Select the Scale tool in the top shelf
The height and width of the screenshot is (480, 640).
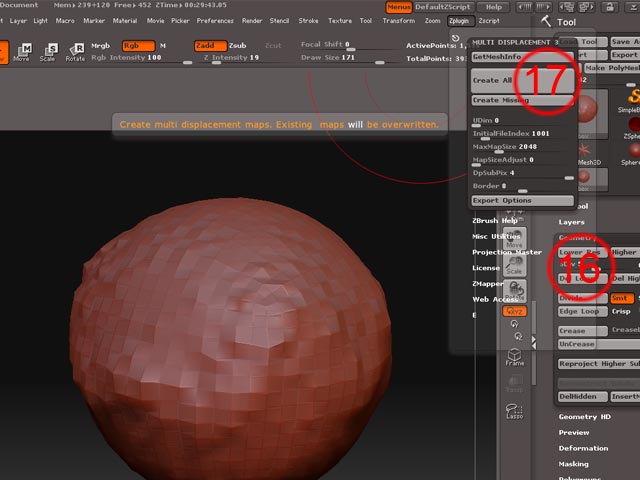point(48,52)
